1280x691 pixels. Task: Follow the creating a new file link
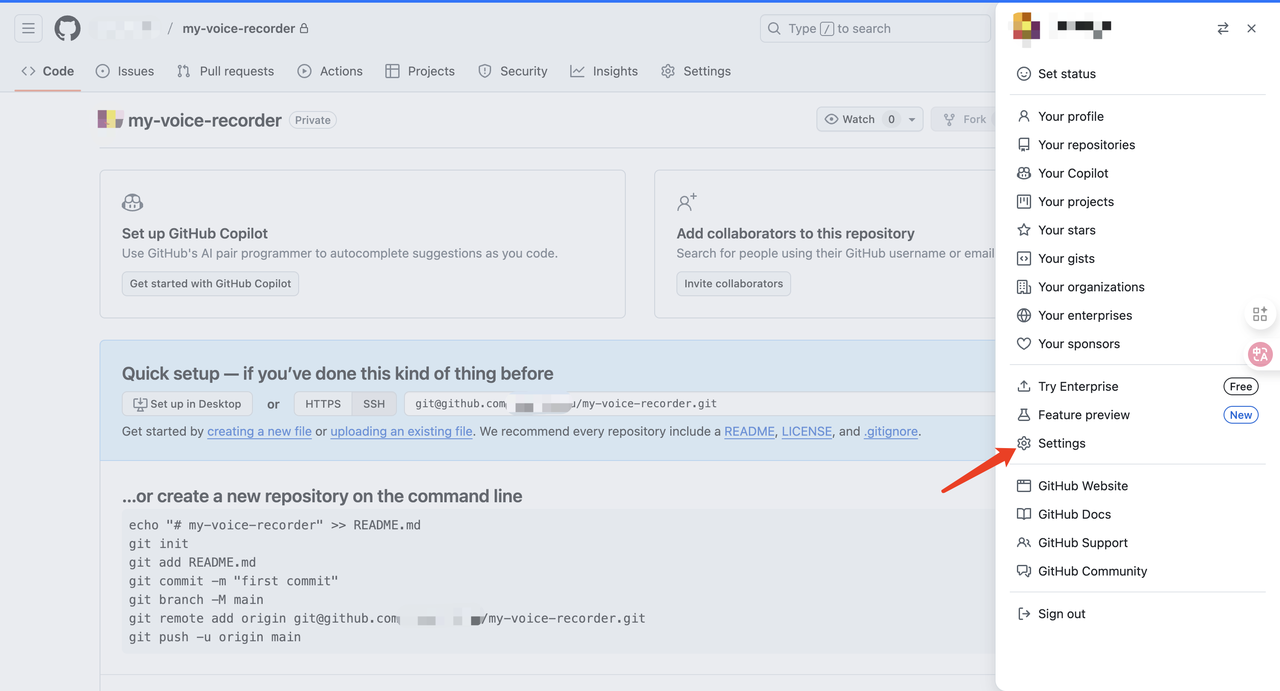[x=259, y=432]
